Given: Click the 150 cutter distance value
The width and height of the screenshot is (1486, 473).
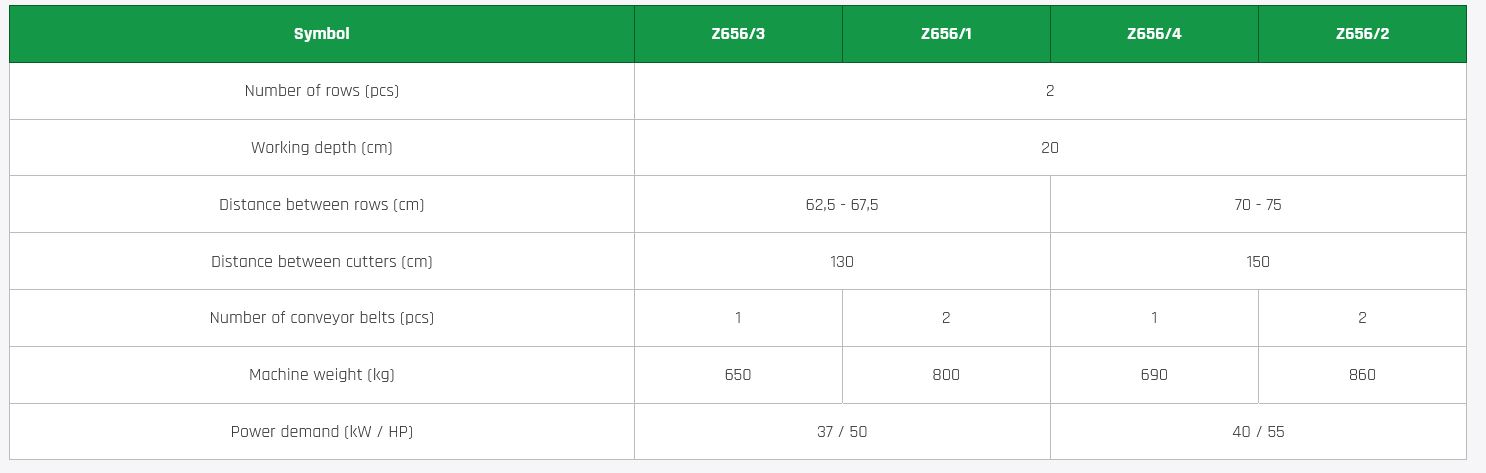Looking at the screenshot, I should click(x=1257, y=262).
